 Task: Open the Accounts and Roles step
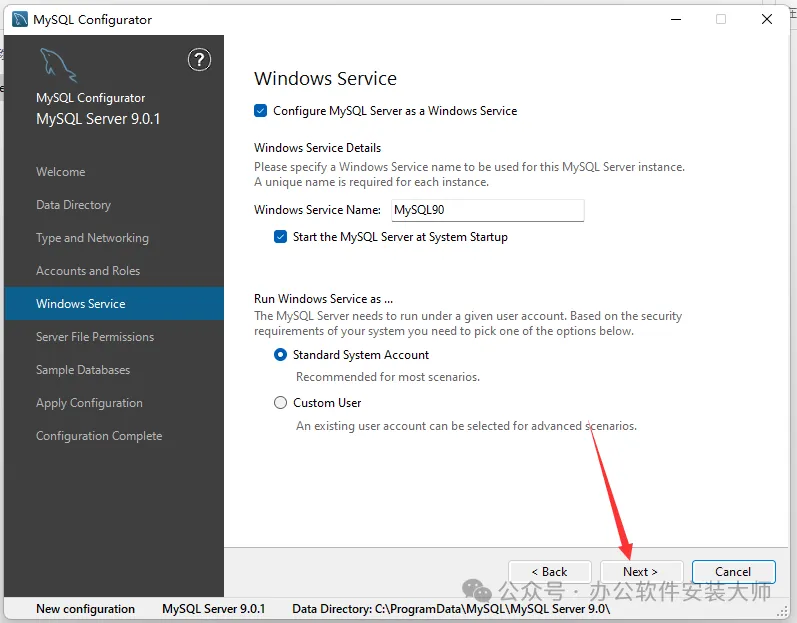point(88,271)
